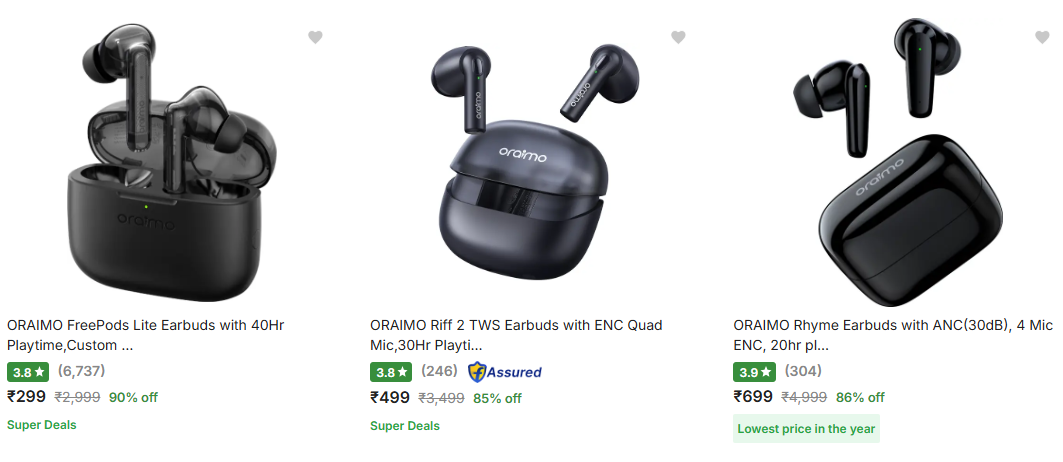The width and height of the screenshot is (1063, 462).
Task: Add ORAIMO Rhyme earbuds to wishlist
Action: click(1041, 38)
